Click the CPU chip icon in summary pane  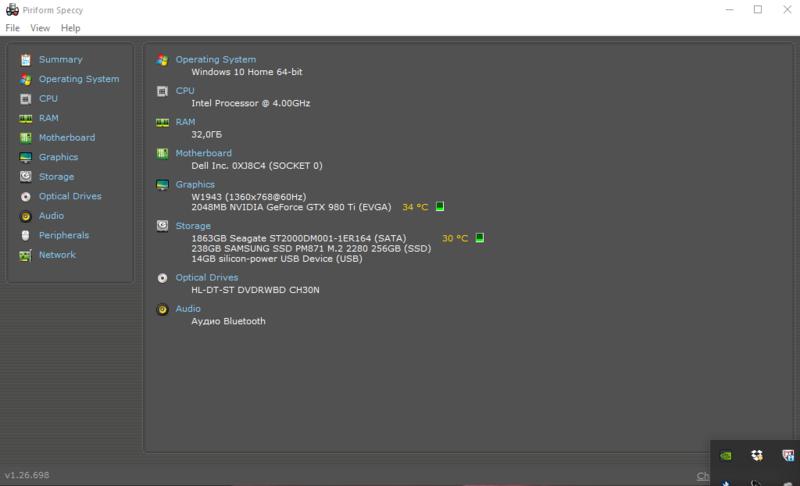(x=162, y=91)
